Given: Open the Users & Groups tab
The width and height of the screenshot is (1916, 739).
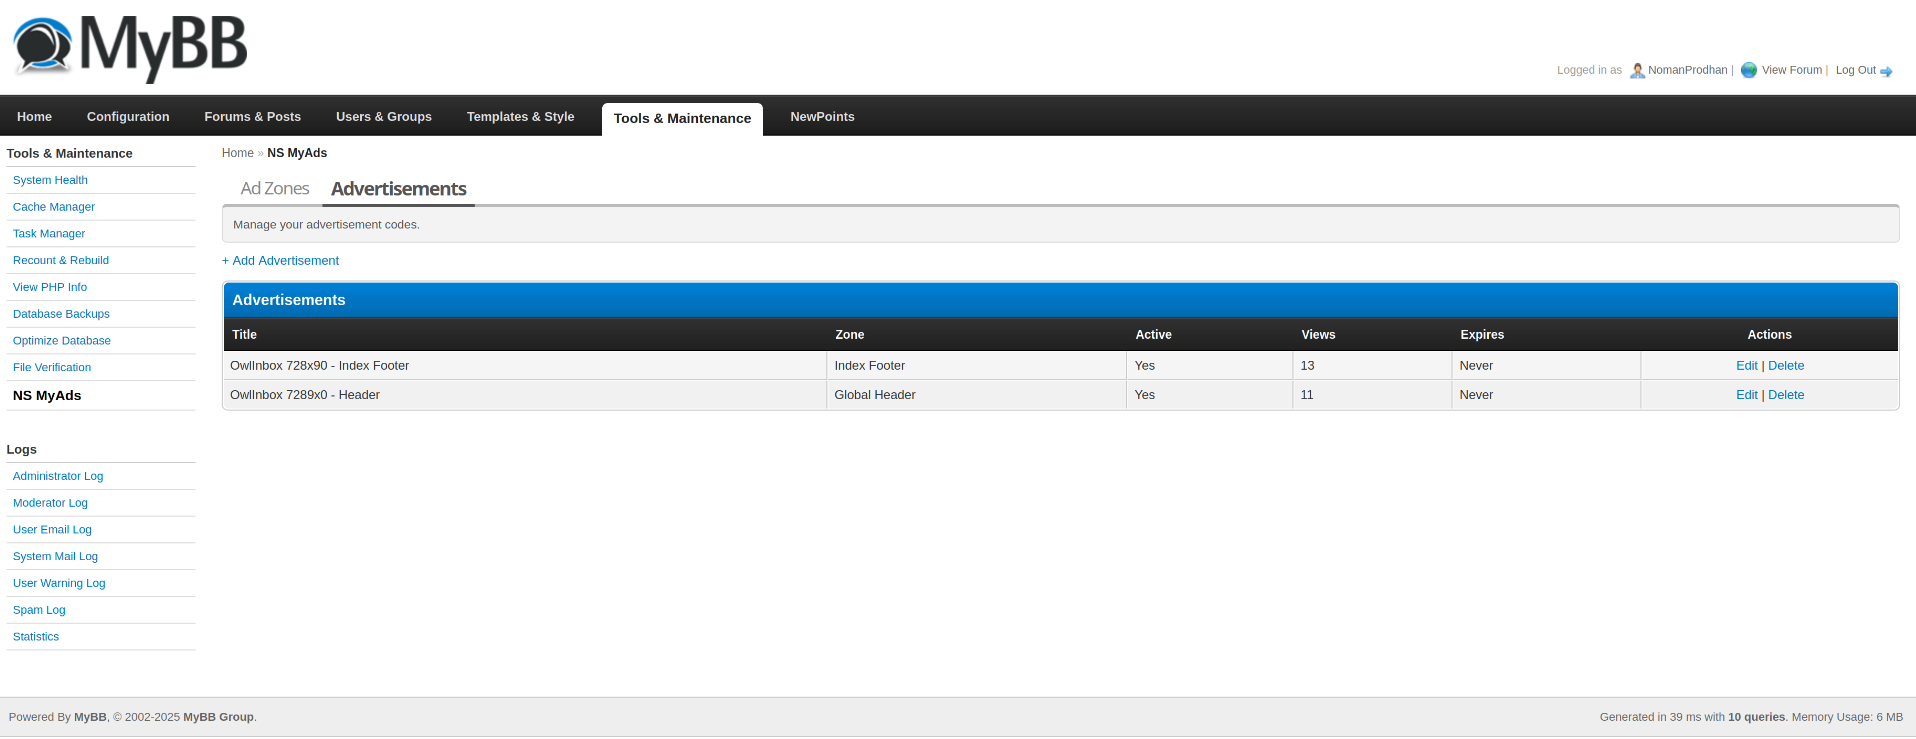Looking at the screenshot, I should pos(384,117).
